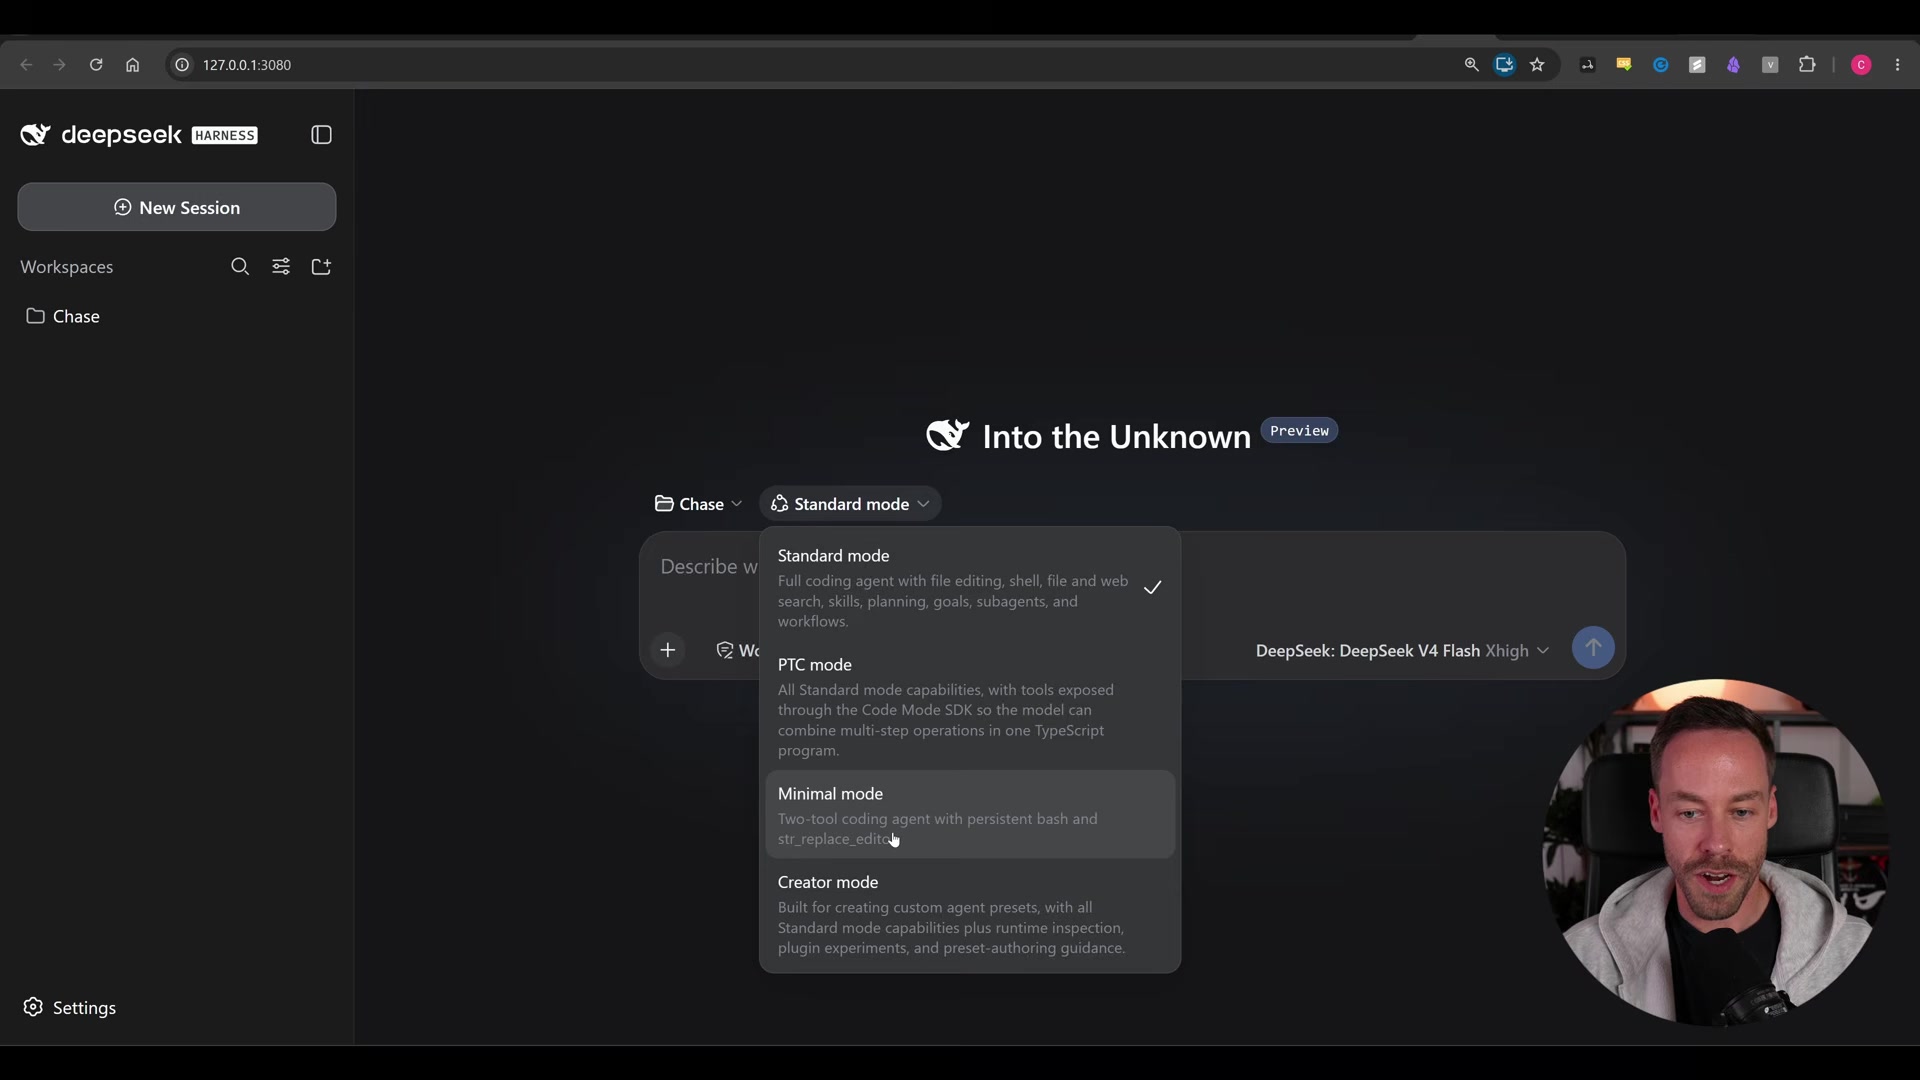Click the purple extension icon in toolbar
The height and width of the screenshot is (1080, 1920).
(x=1733, y=65)
